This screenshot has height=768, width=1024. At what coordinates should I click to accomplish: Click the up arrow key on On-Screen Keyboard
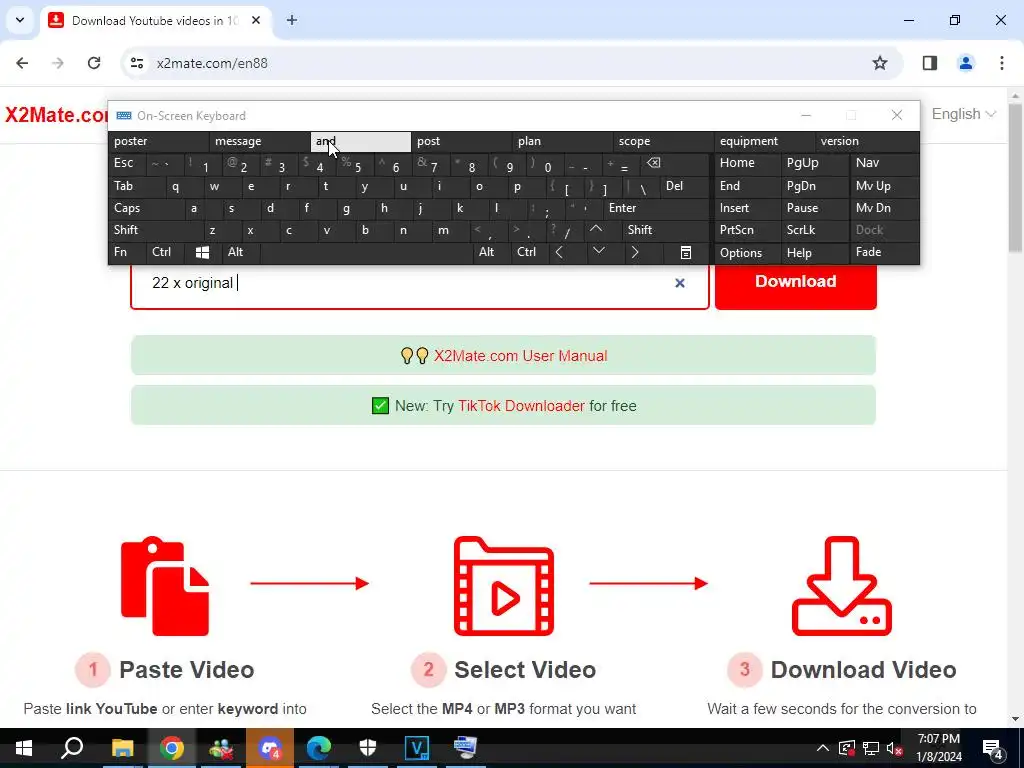point(596,229)
